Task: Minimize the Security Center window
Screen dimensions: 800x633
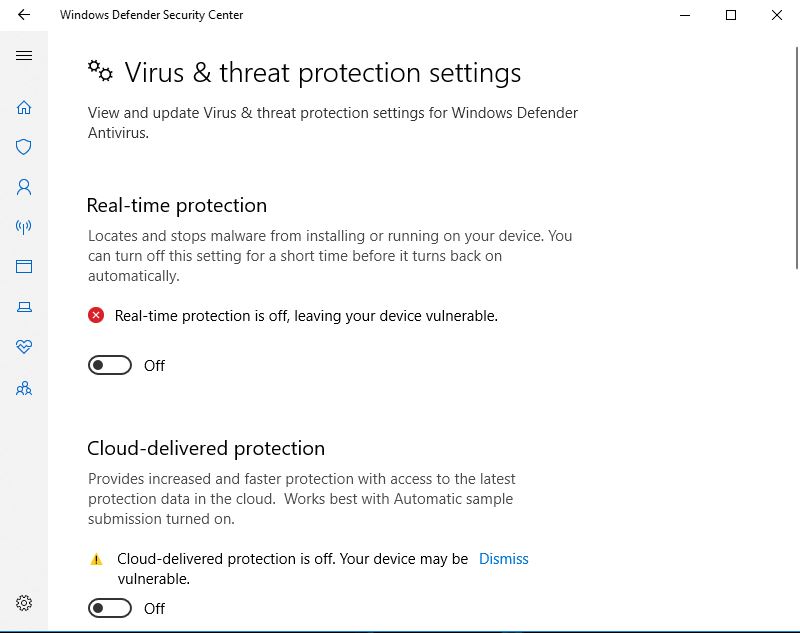Action: click(x=685, y=15)
